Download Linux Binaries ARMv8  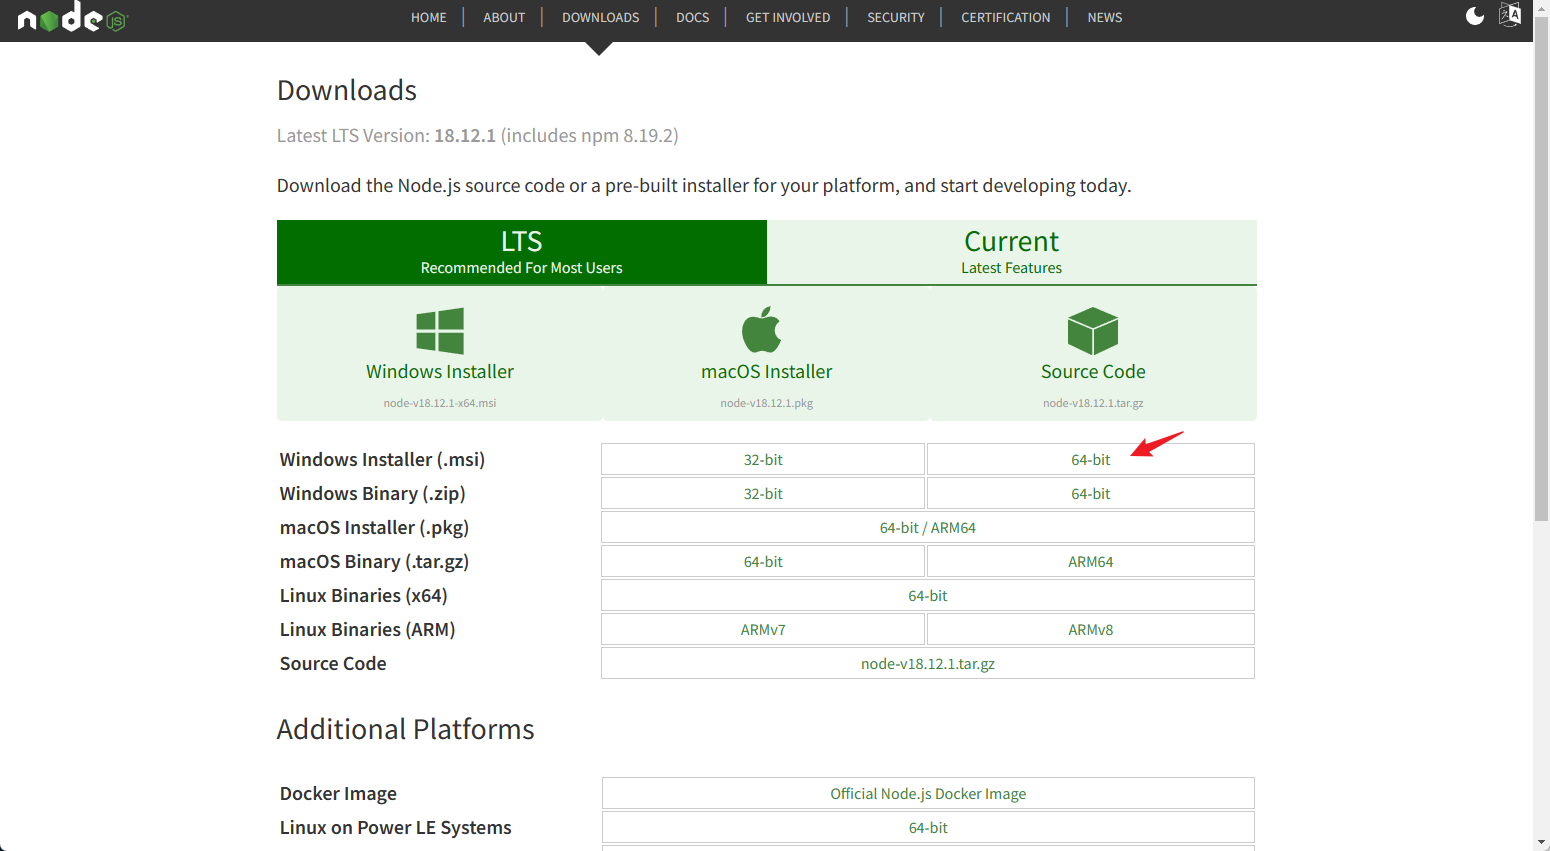coord(1091,630)
